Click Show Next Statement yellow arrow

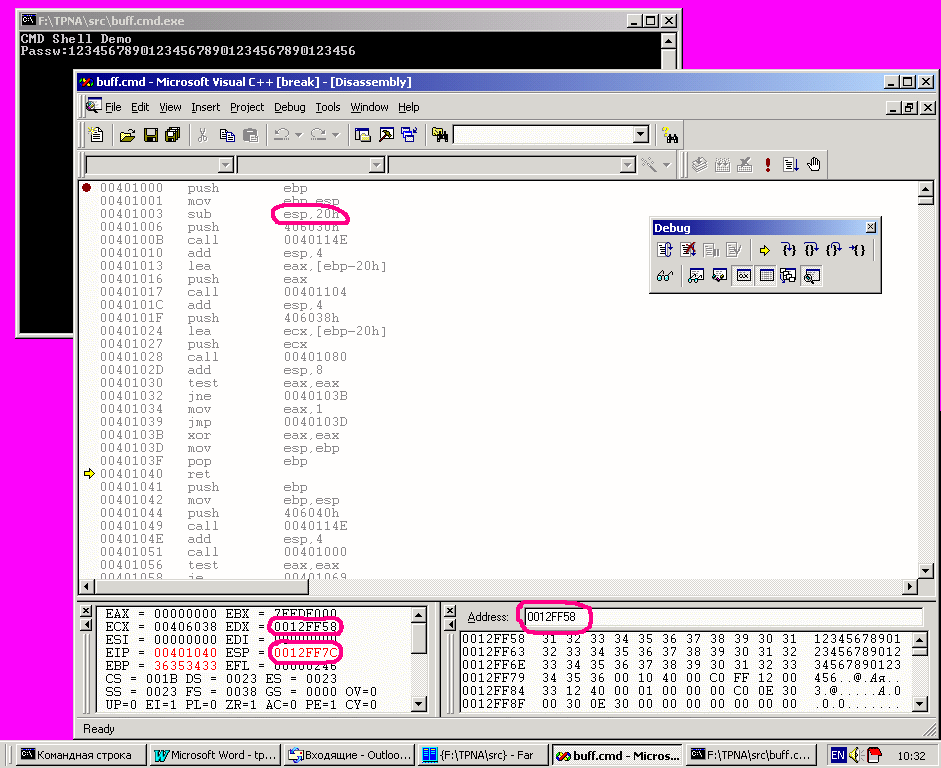click(x=765, y=250)
